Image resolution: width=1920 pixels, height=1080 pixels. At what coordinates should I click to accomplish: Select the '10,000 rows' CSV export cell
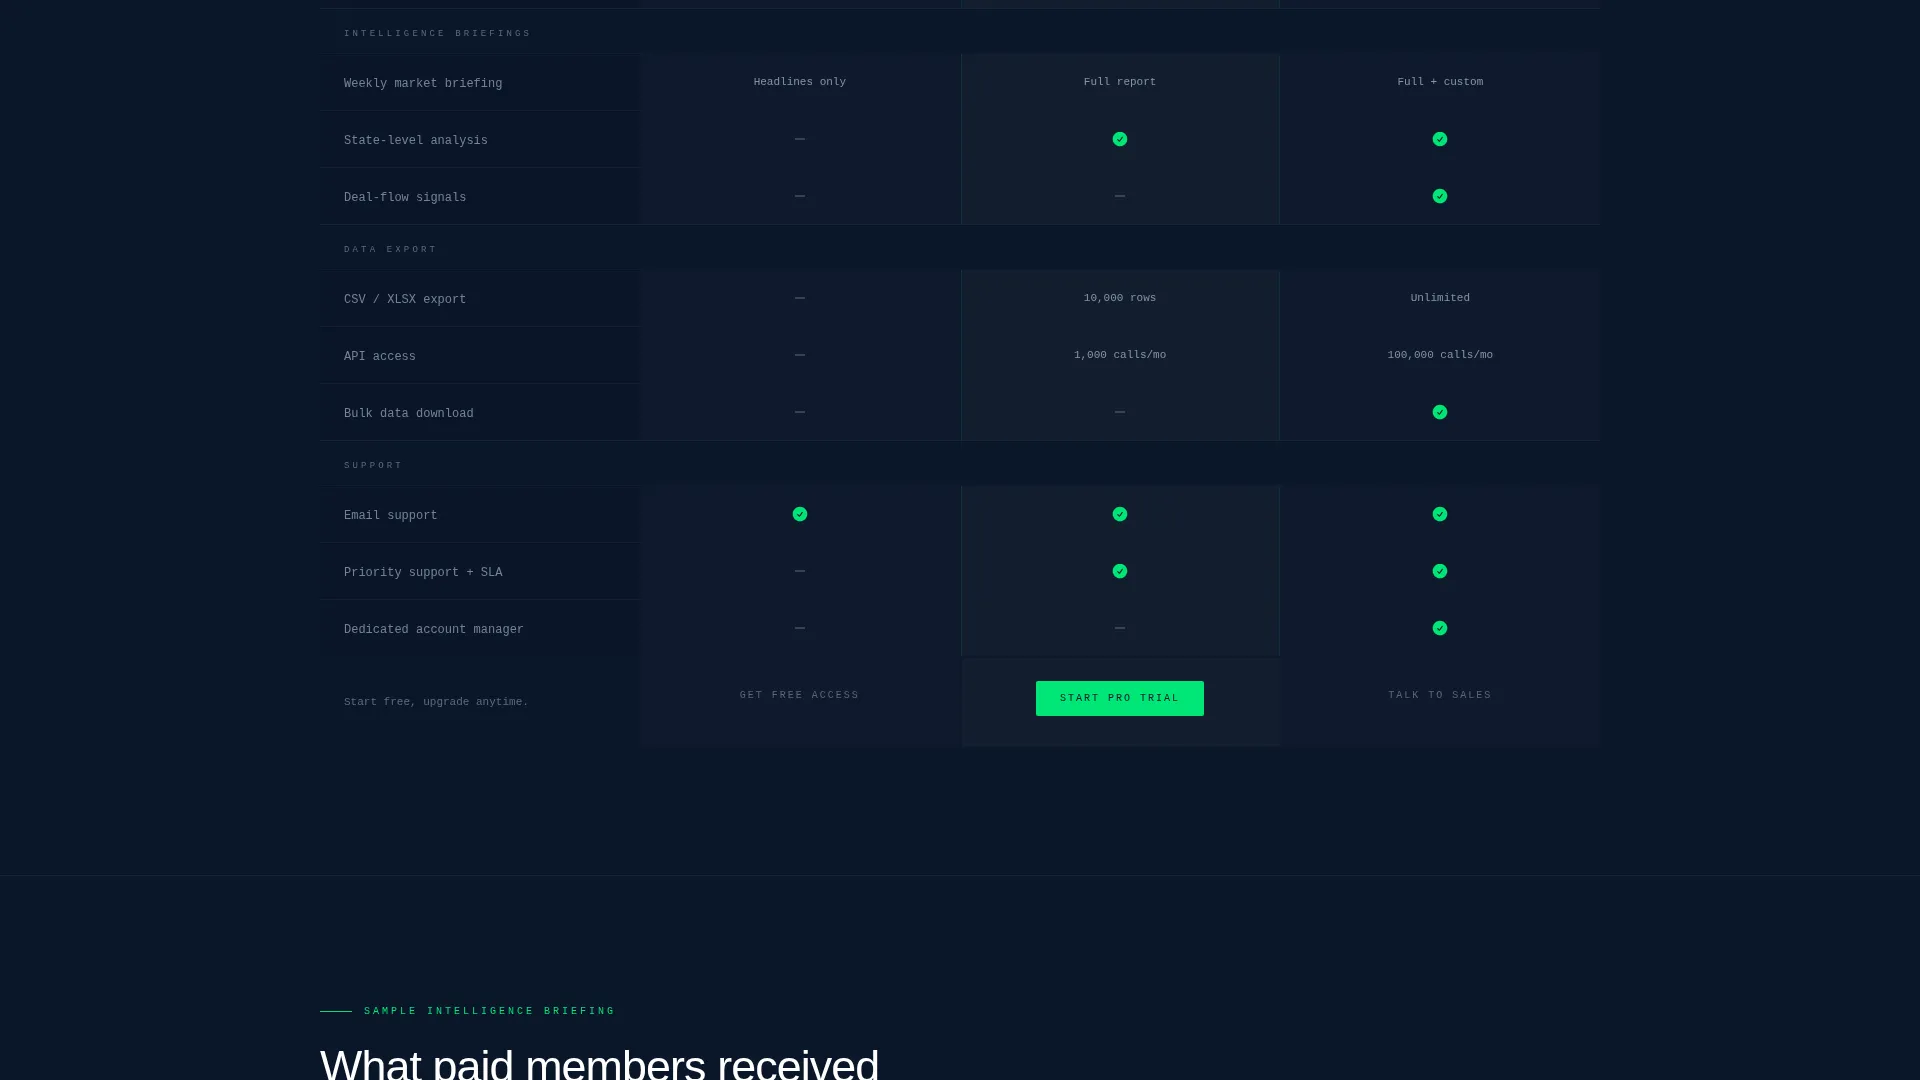[x=1120, y=298]
